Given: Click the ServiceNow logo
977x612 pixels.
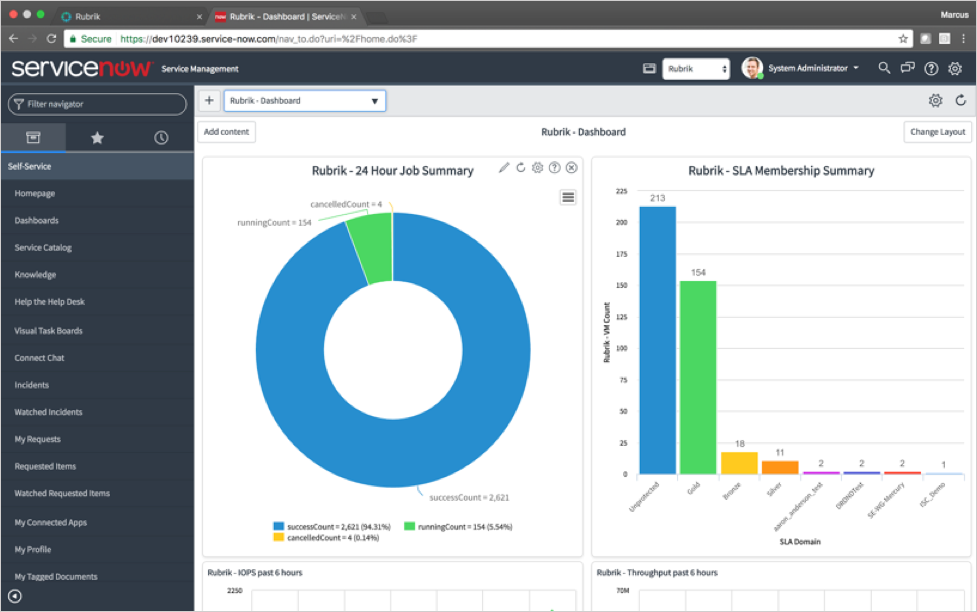Looking at the screenshot, I should (x=81, y=68).
